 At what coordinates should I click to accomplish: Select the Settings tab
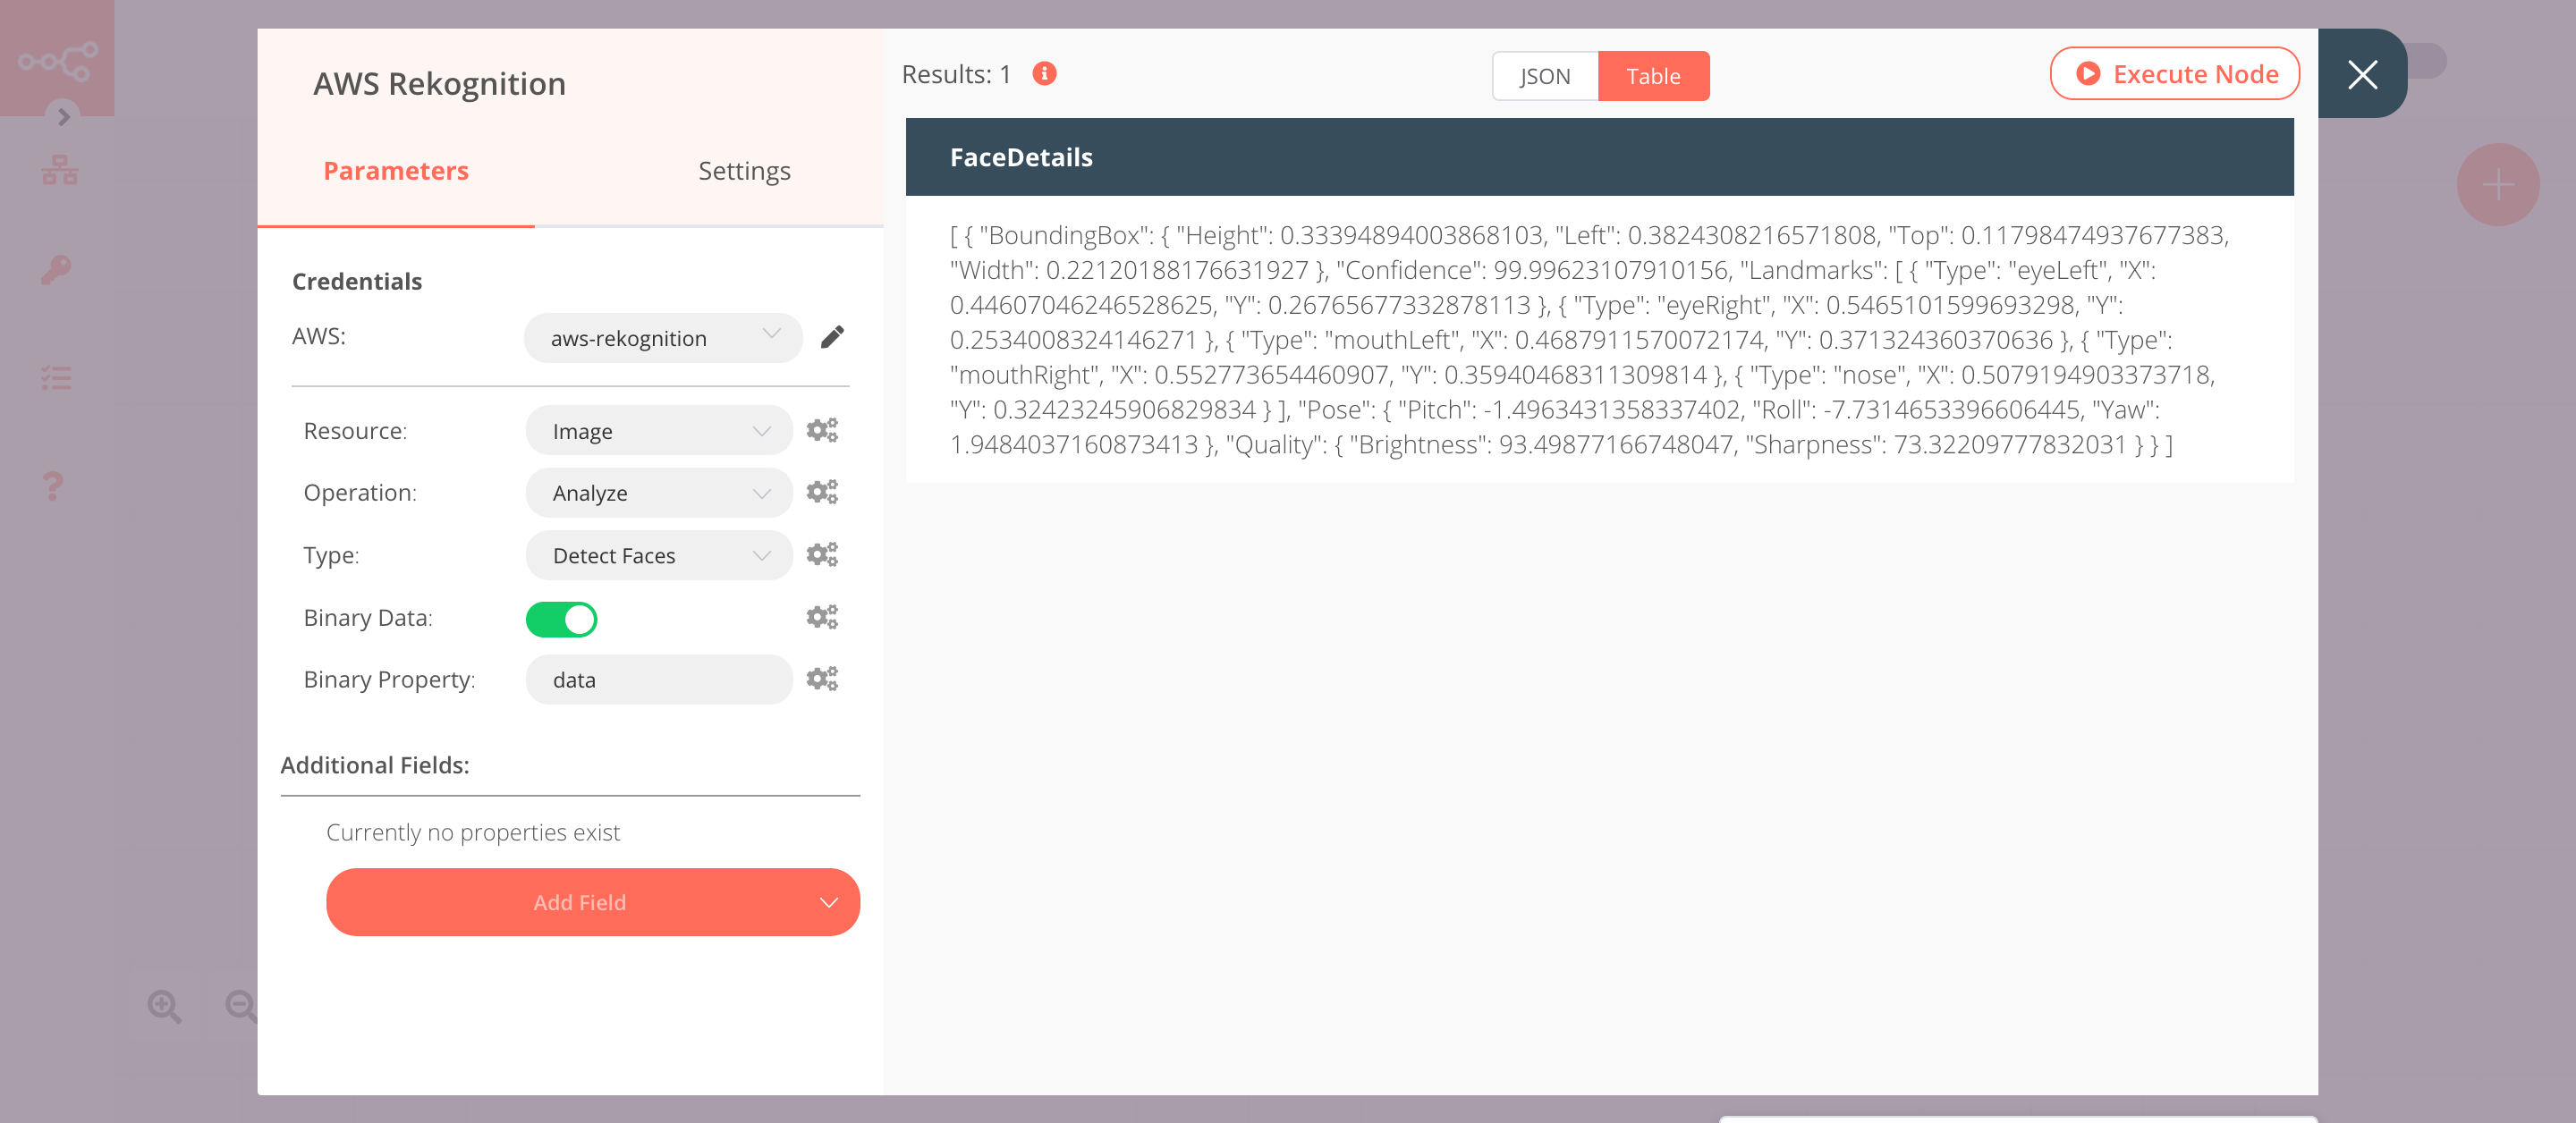tap(744, 171)
